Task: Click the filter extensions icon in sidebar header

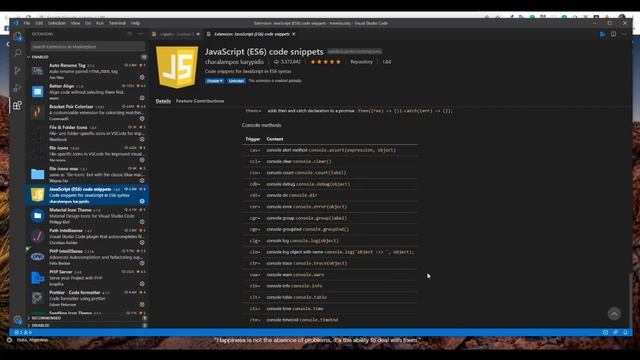Action: pyautogui.click(x=130, y=34)
